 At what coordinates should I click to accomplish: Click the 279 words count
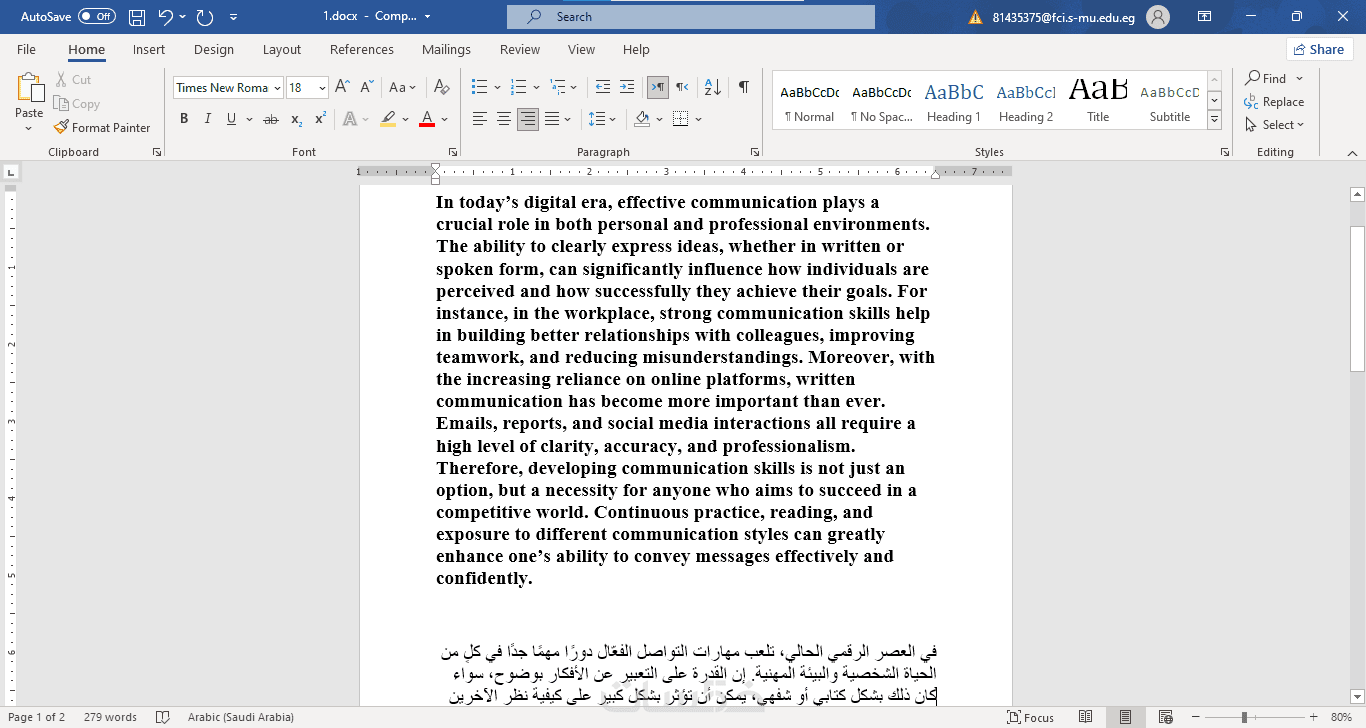coord(110,717)
